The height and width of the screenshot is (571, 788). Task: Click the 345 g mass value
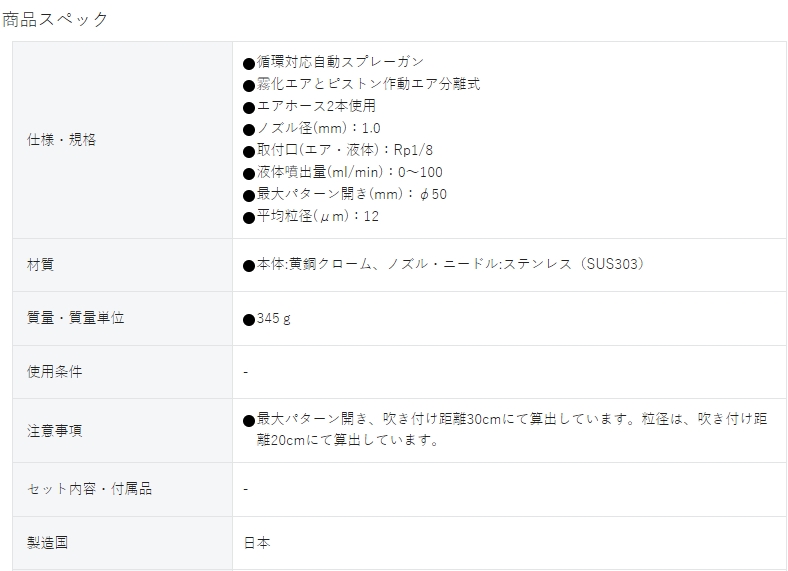(x=273, y=319)
